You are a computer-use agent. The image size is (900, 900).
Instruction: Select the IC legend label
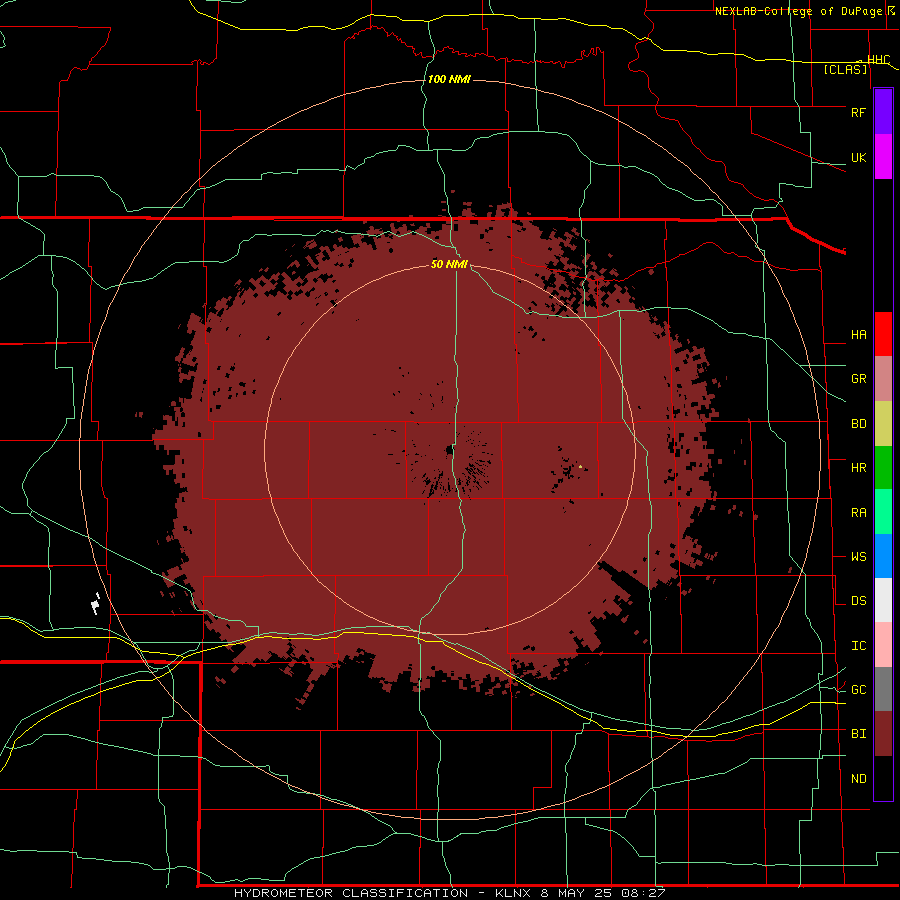pyautogui.click(x=858, y=646)
